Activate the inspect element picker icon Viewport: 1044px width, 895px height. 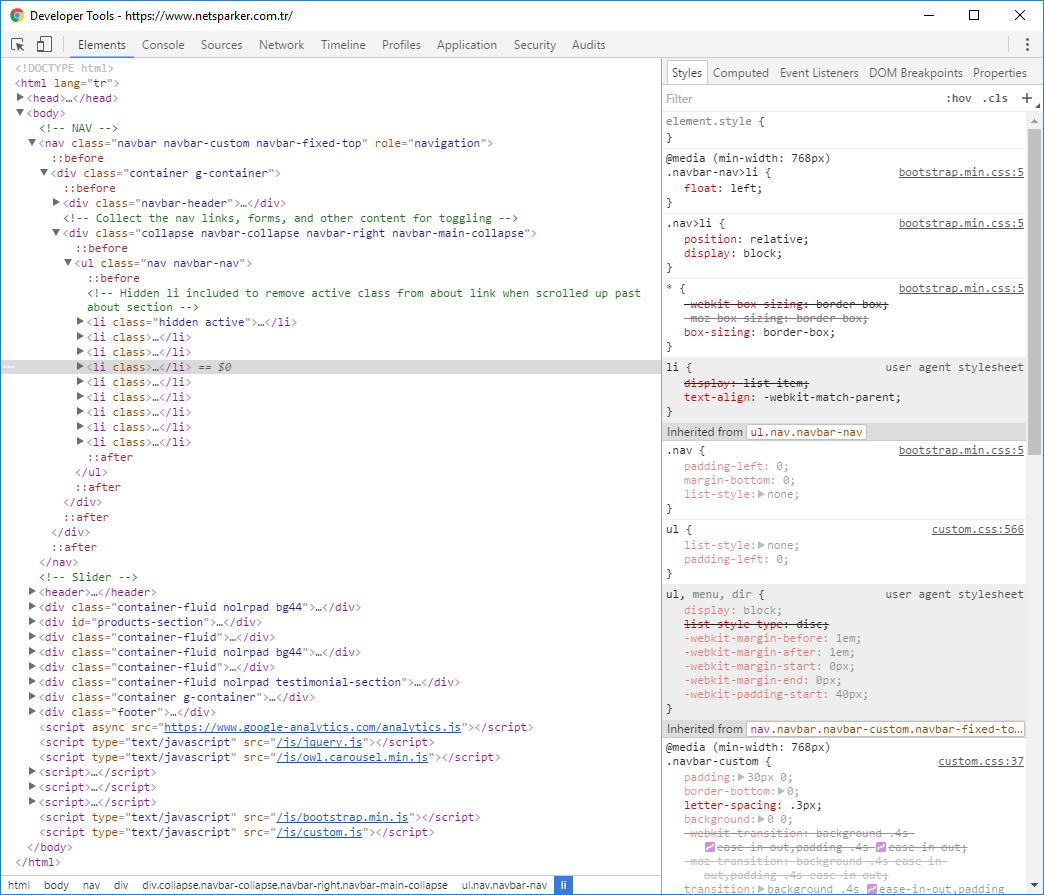pos(18,45)
